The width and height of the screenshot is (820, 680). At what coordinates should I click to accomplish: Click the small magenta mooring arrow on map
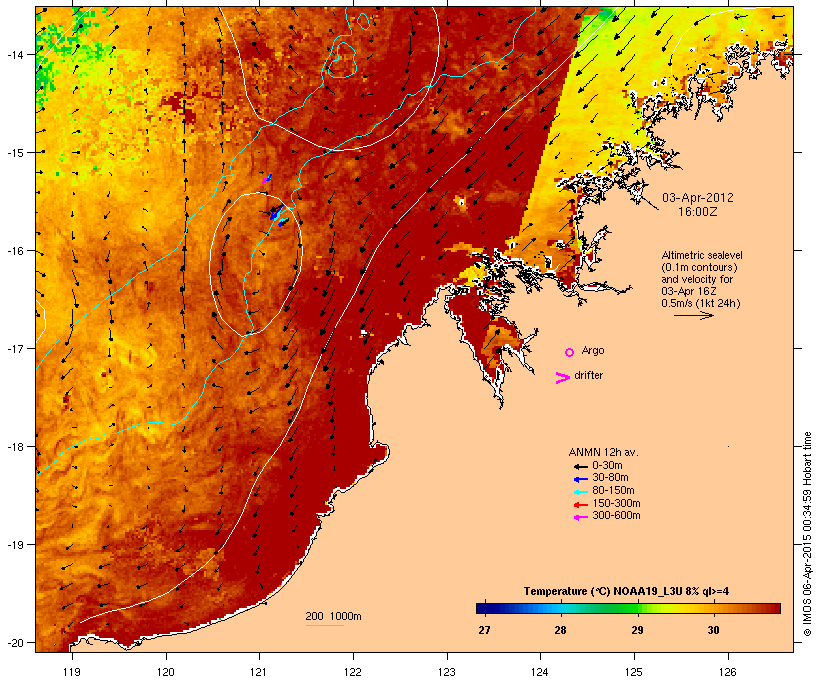point(267,179)
